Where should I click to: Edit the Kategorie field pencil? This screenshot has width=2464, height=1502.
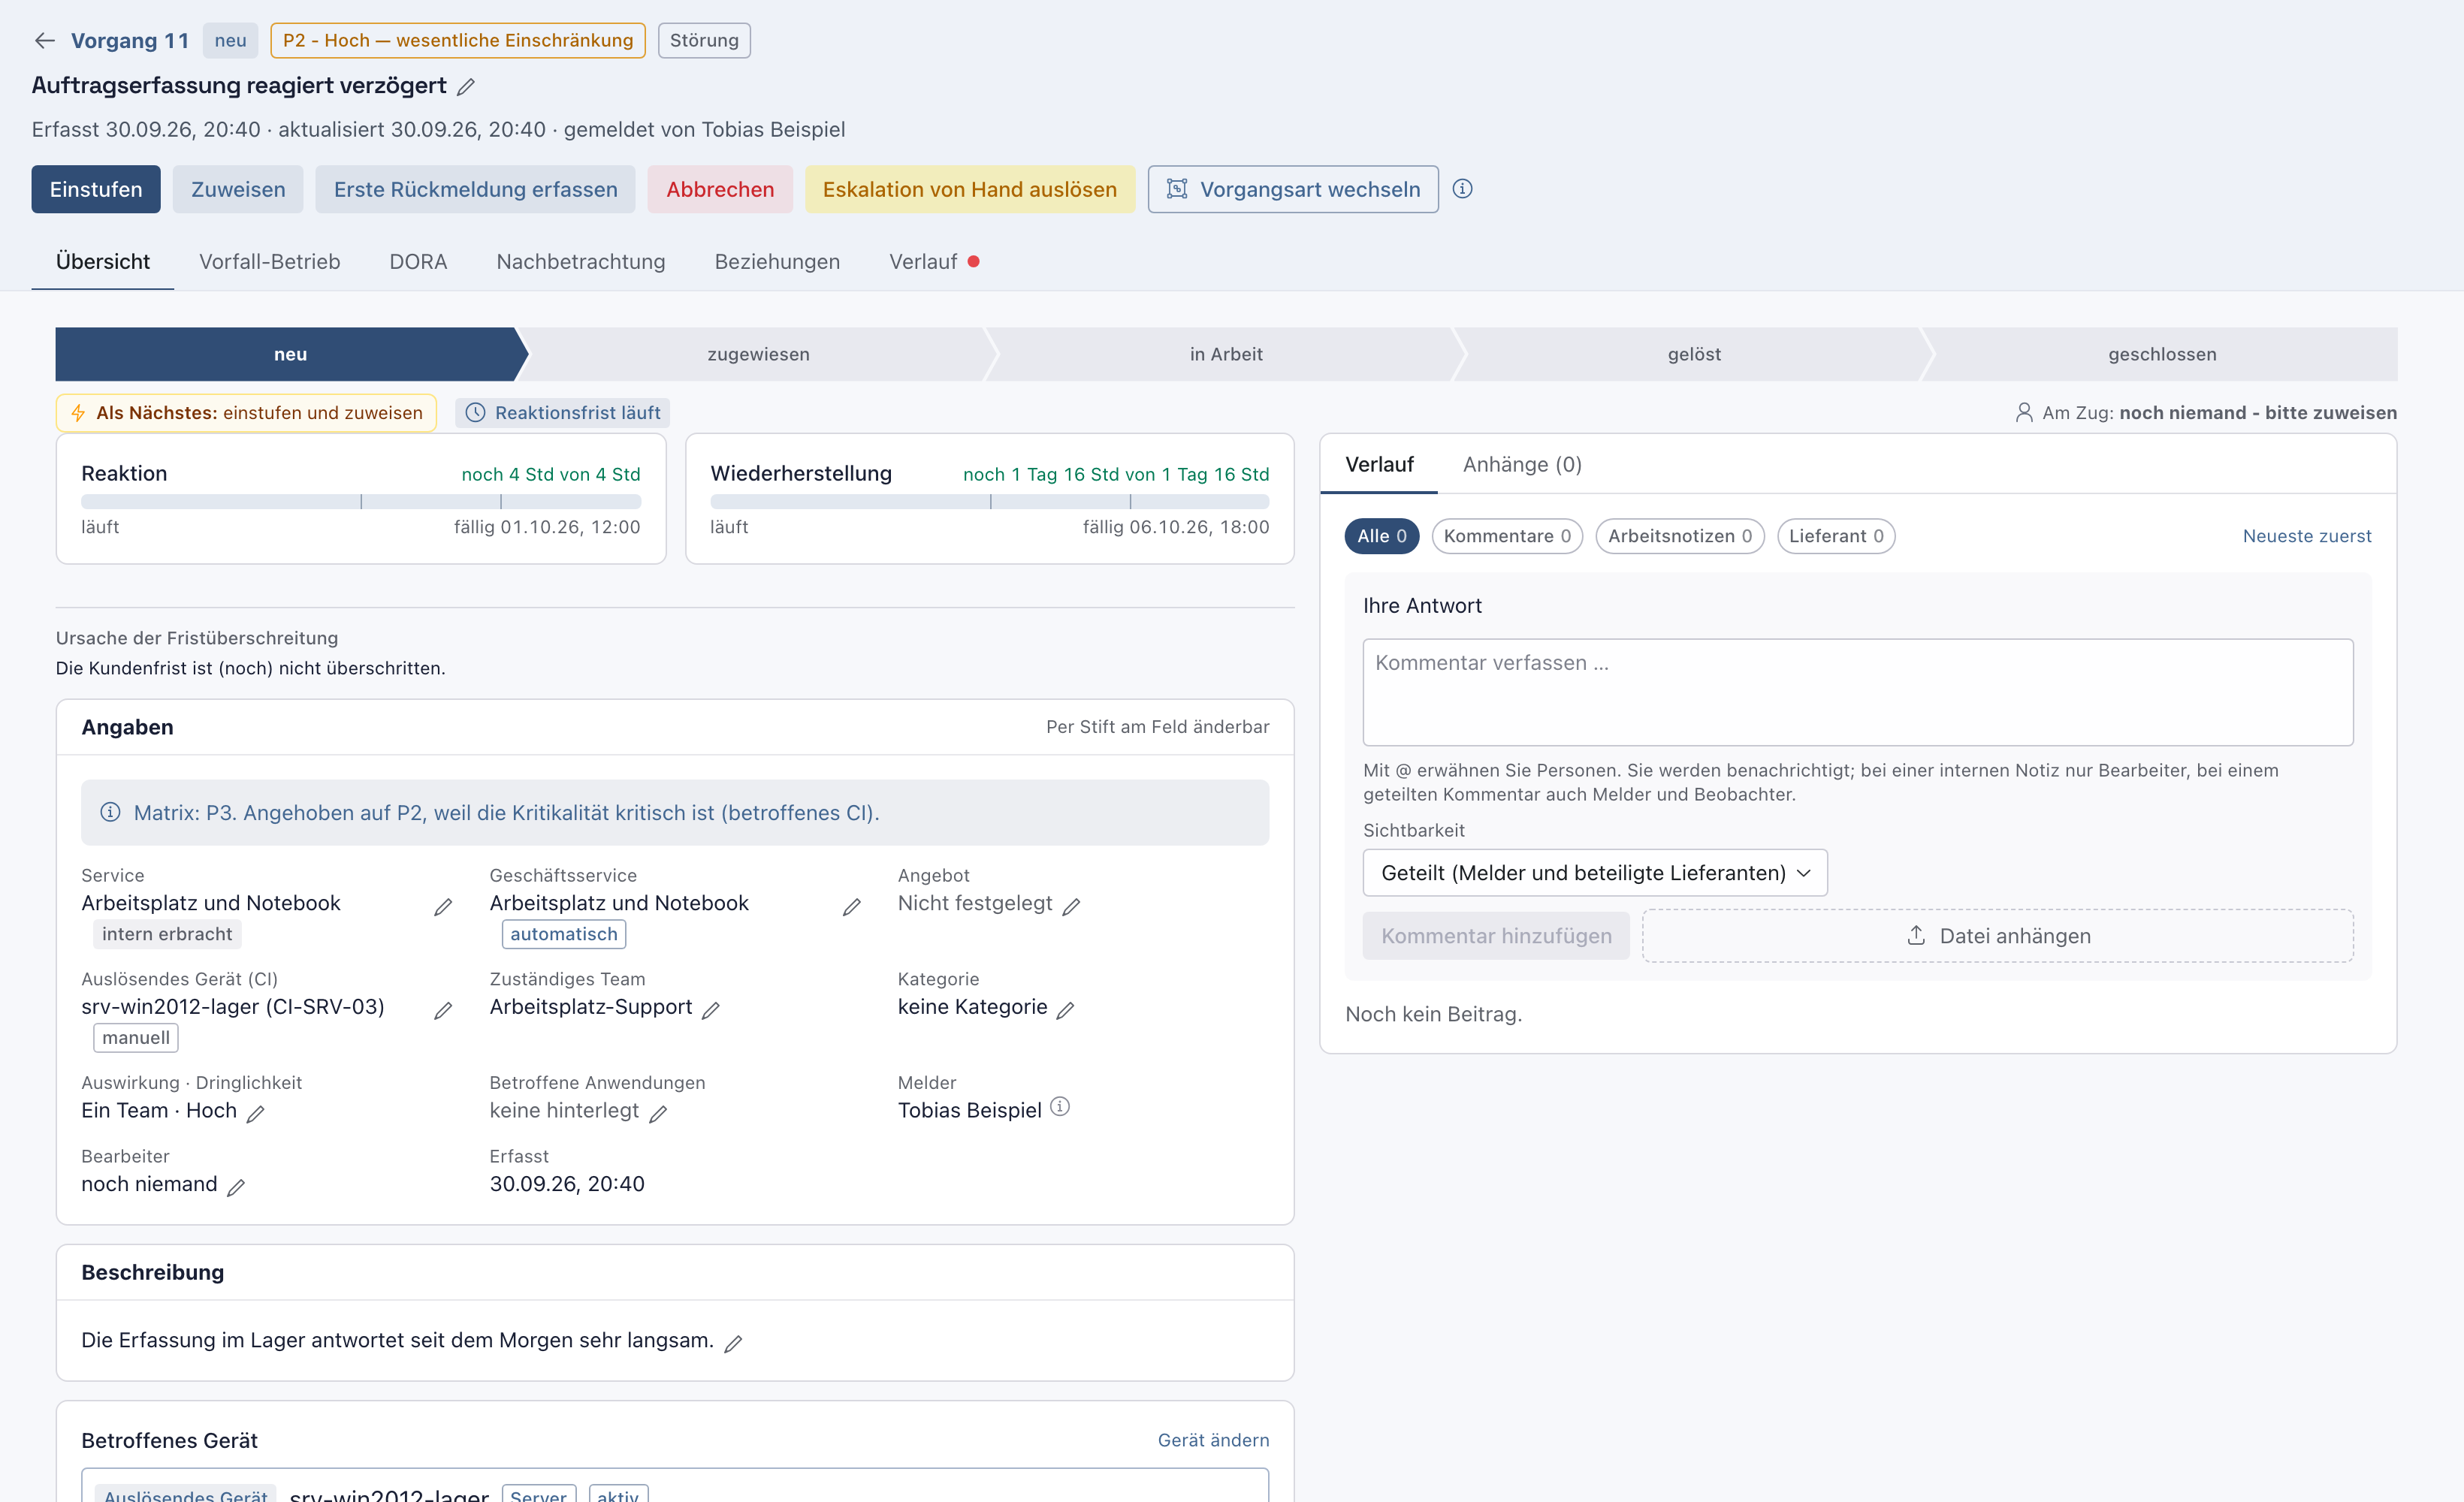[1066, 1011]
